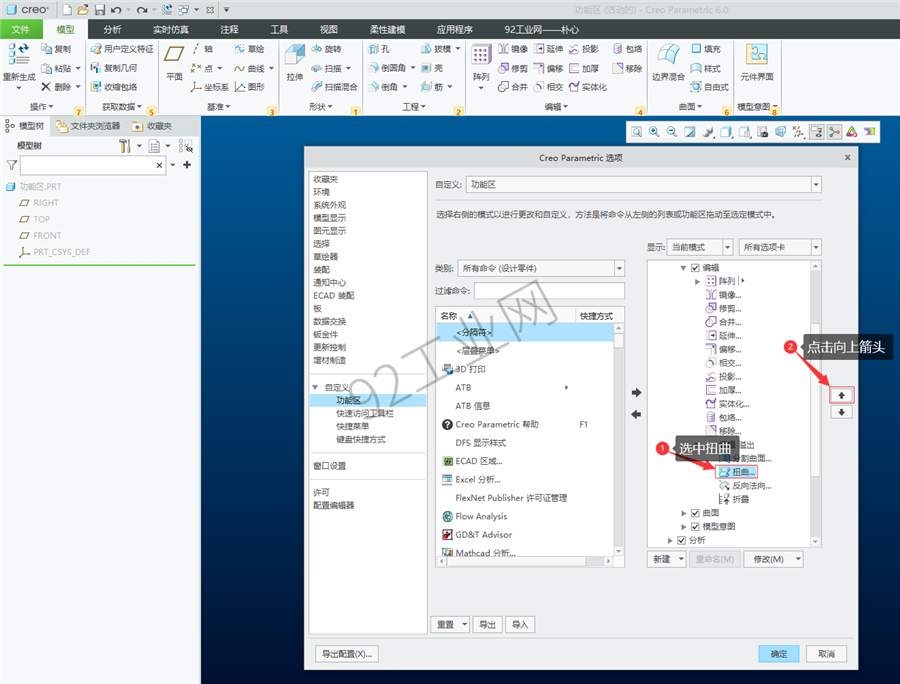Image resolution: width=900 pixels, height=684 pixels.
Task: Open the Boundary Blend (边界混合) tool
Action: point(668,62)
